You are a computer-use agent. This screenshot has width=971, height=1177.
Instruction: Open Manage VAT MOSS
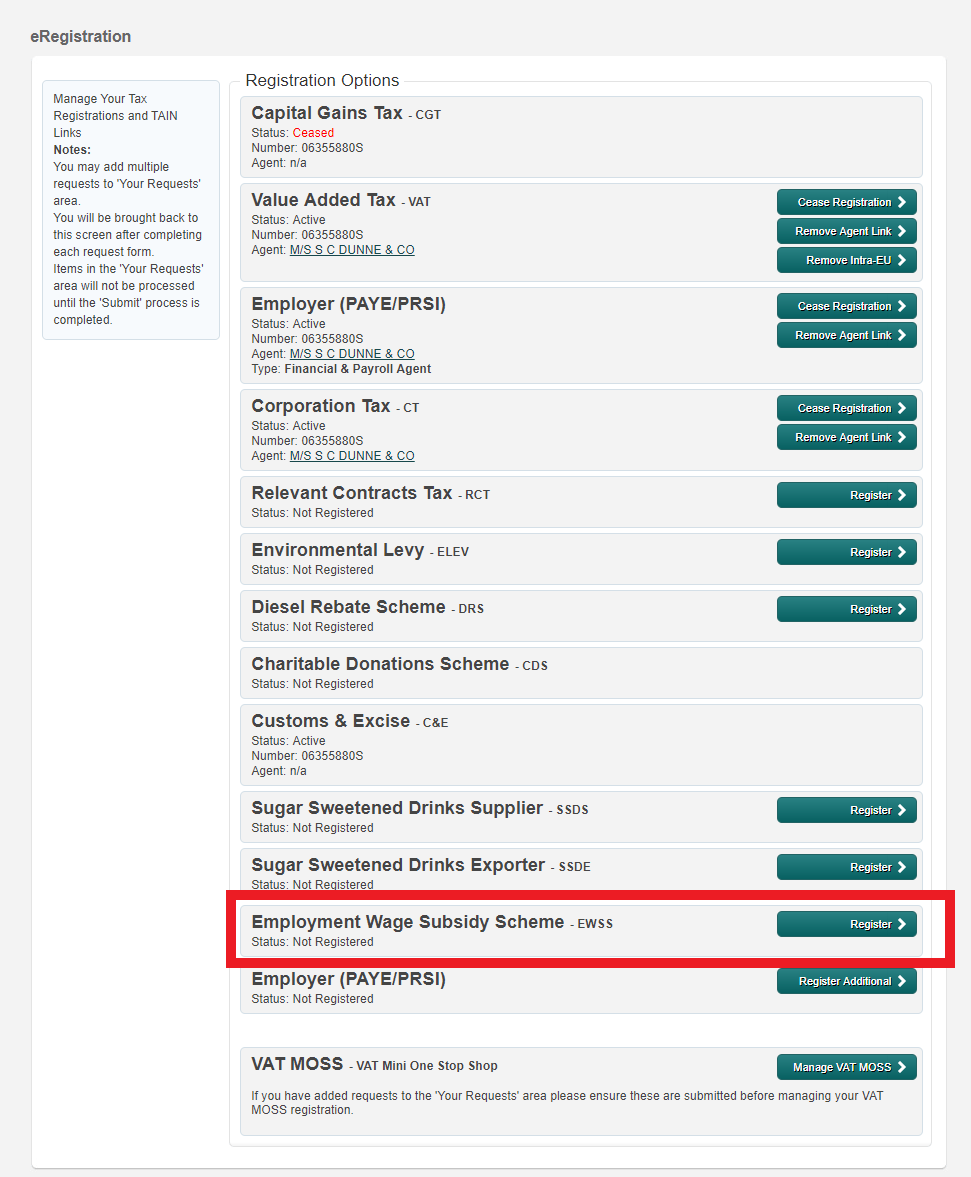point(847,1066)
